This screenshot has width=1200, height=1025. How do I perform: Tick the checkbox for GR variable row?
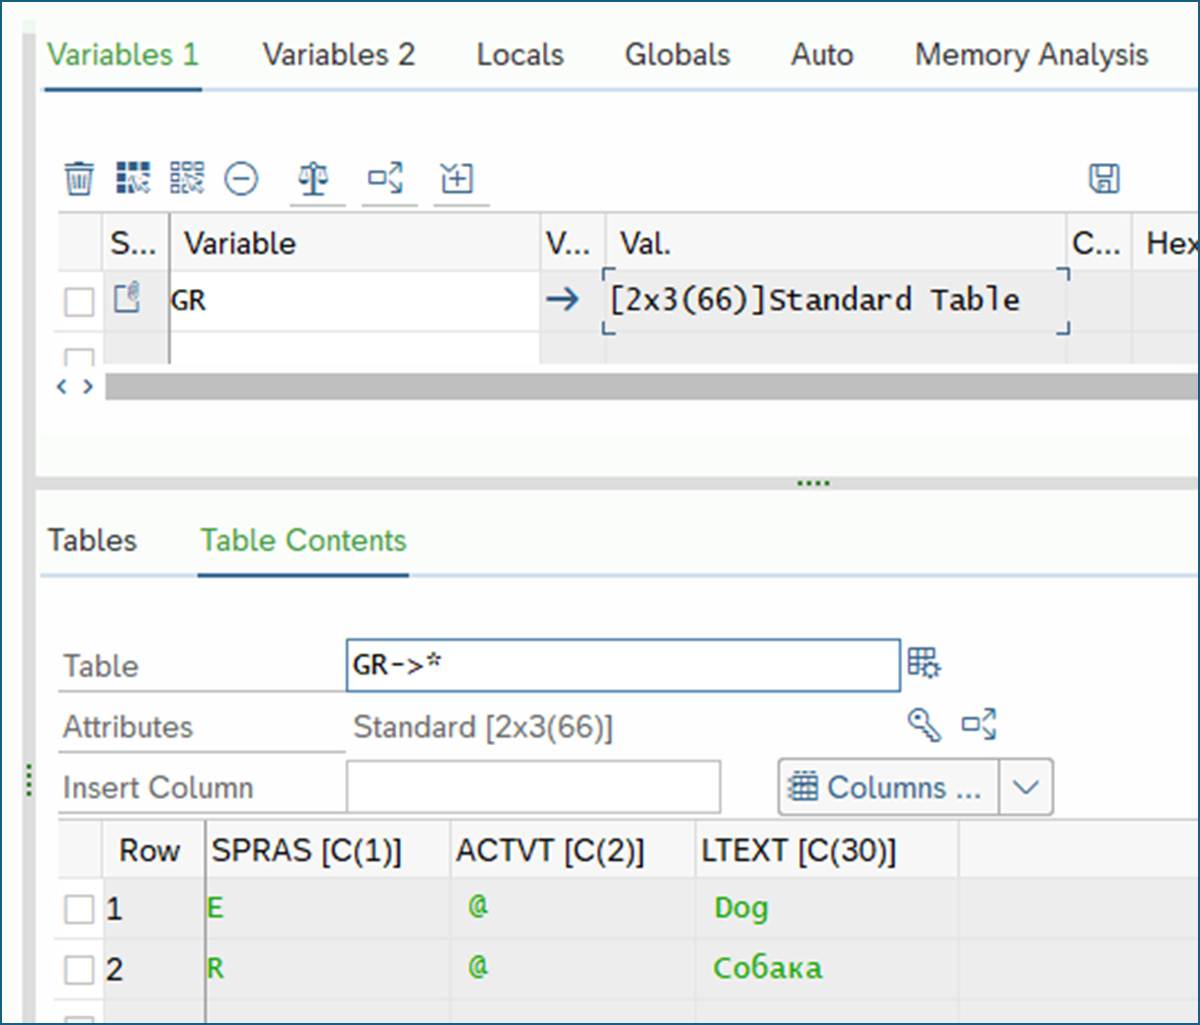(79, 301)
